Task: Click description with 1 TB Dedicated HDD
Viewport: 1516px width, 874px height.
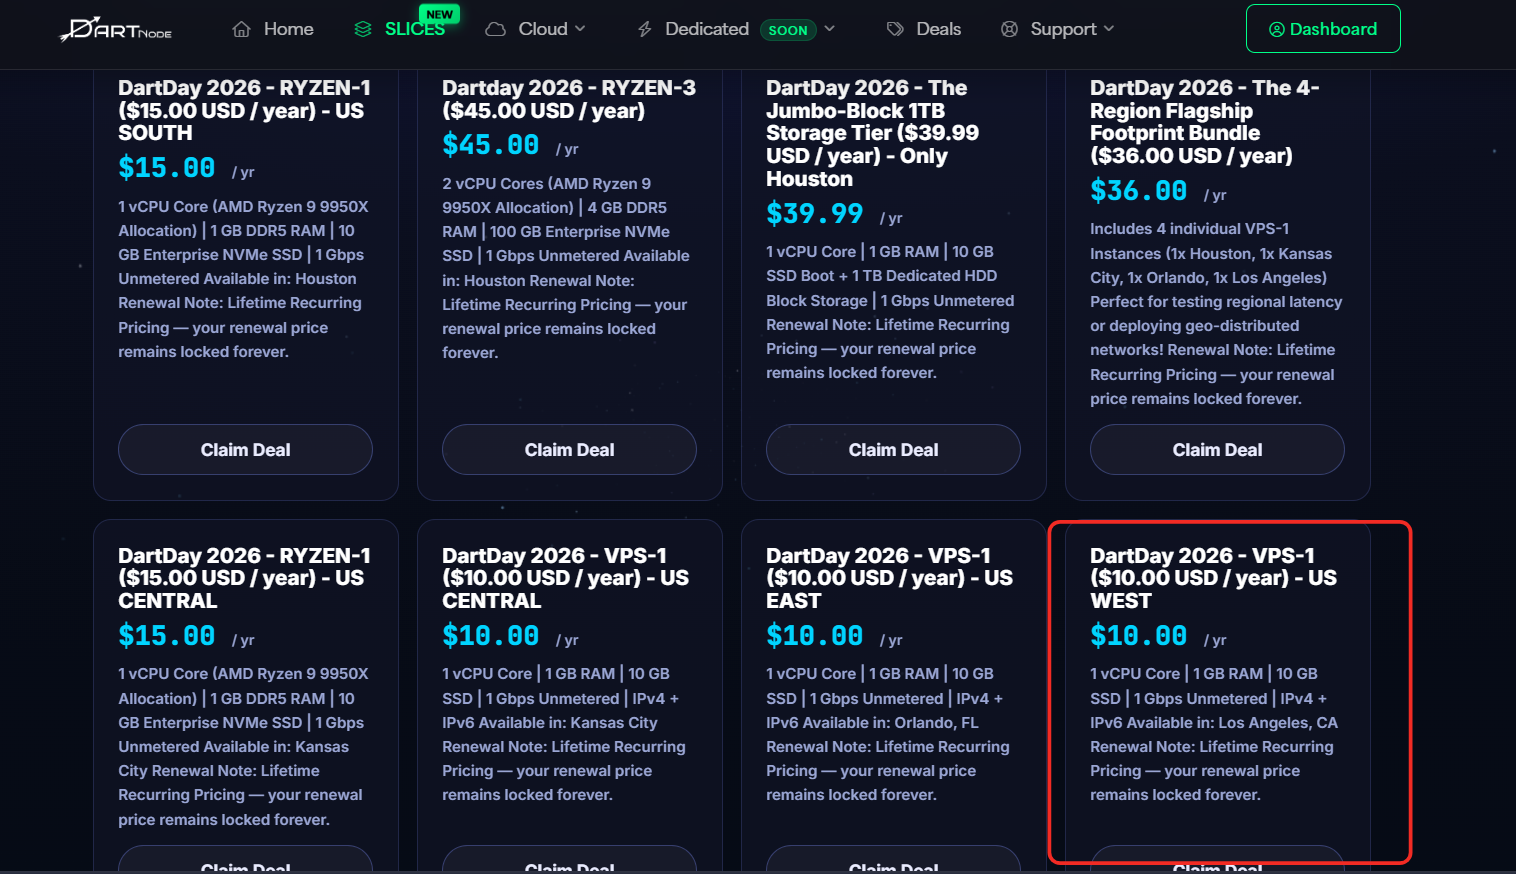Action: [x=890, y=312]
